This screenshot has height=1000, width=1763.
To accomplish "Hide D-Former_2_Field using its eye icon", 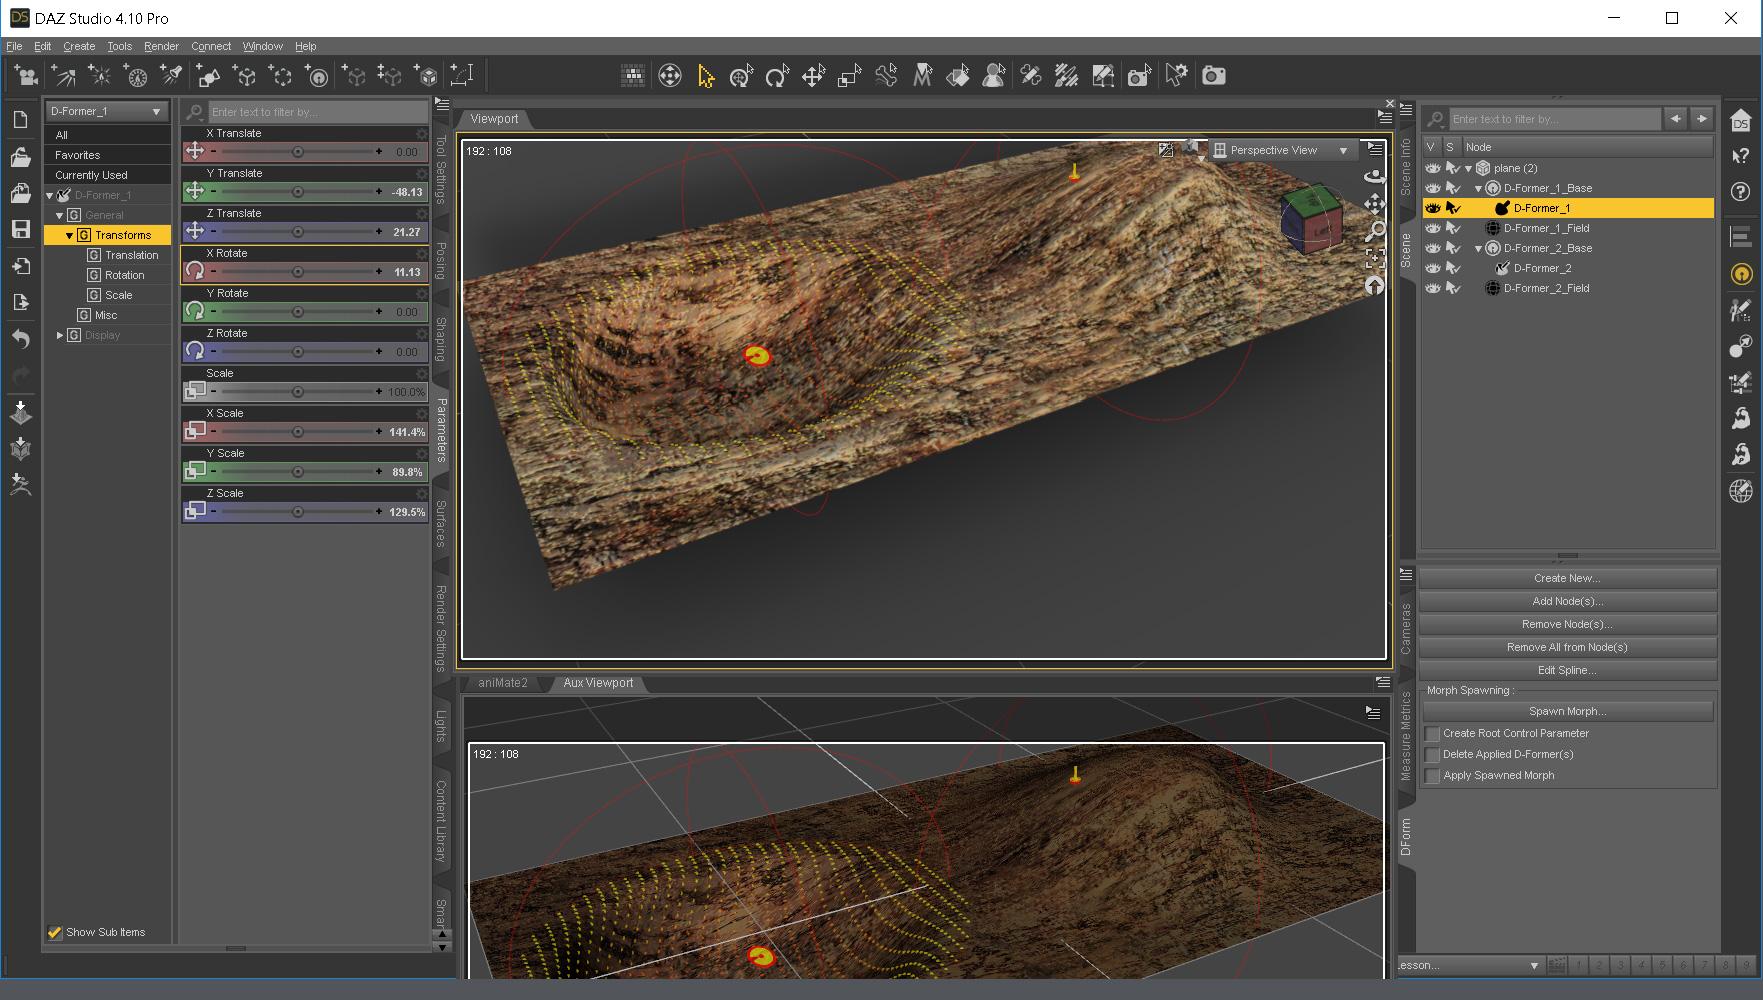I will point(1432,288).
